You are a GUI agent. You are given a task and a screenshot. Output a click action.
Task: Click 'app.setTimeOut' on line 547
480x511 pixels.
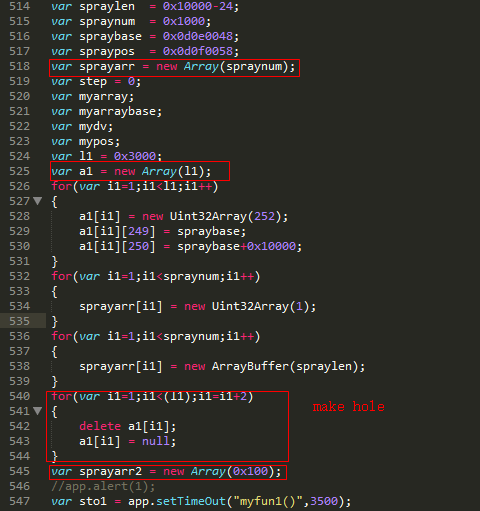177,501
